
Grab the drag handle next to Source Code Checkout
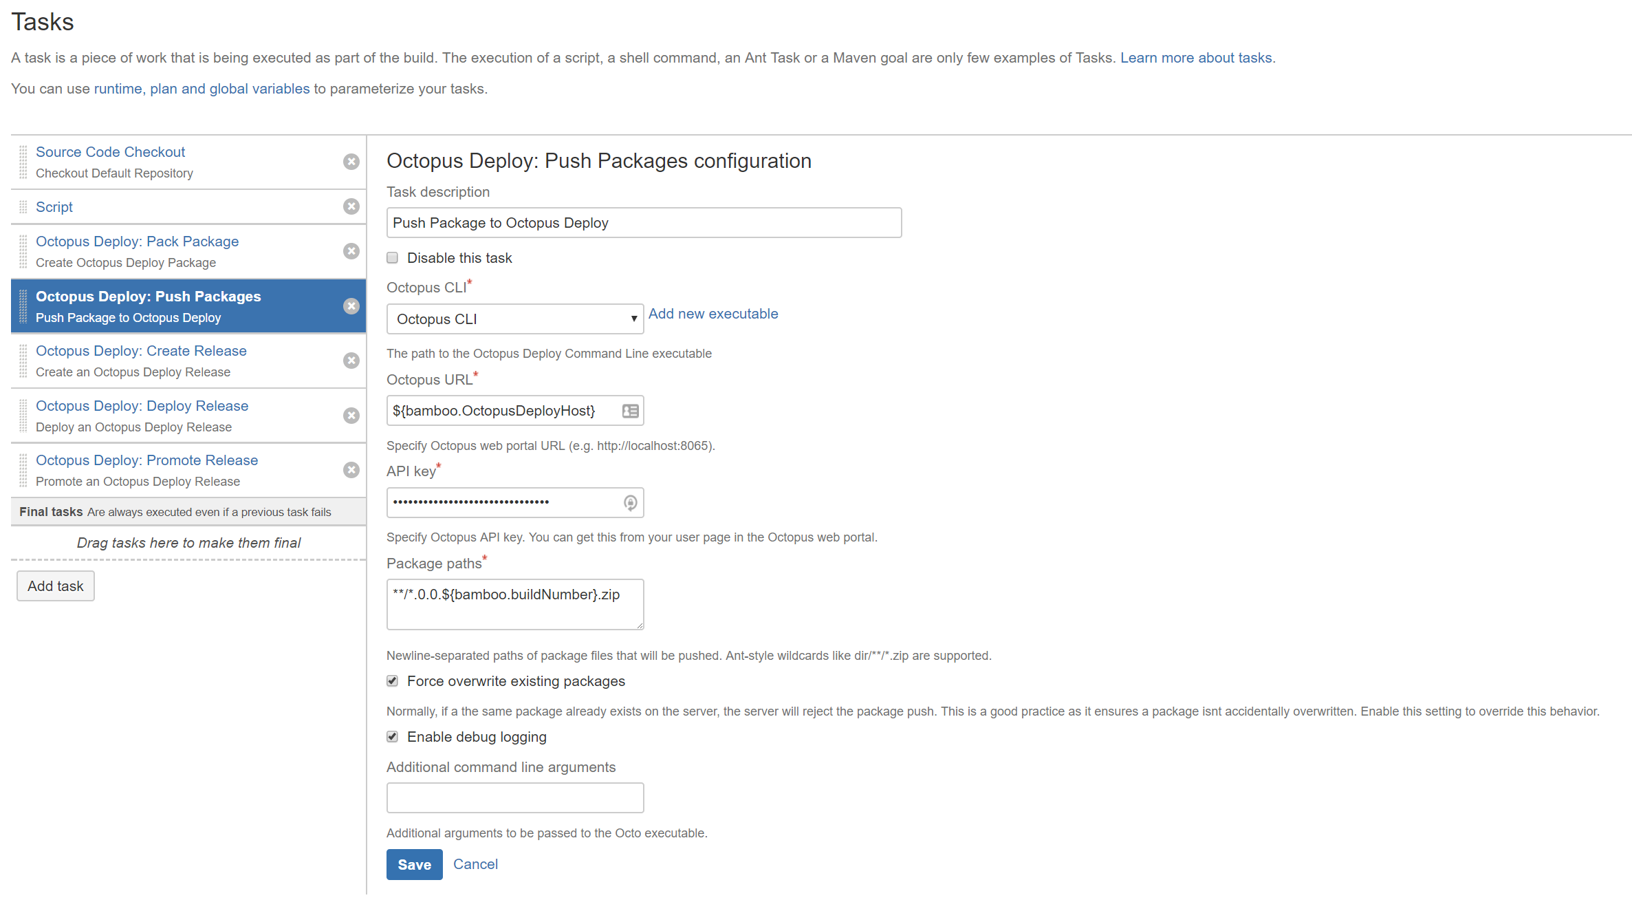[22, 161]
